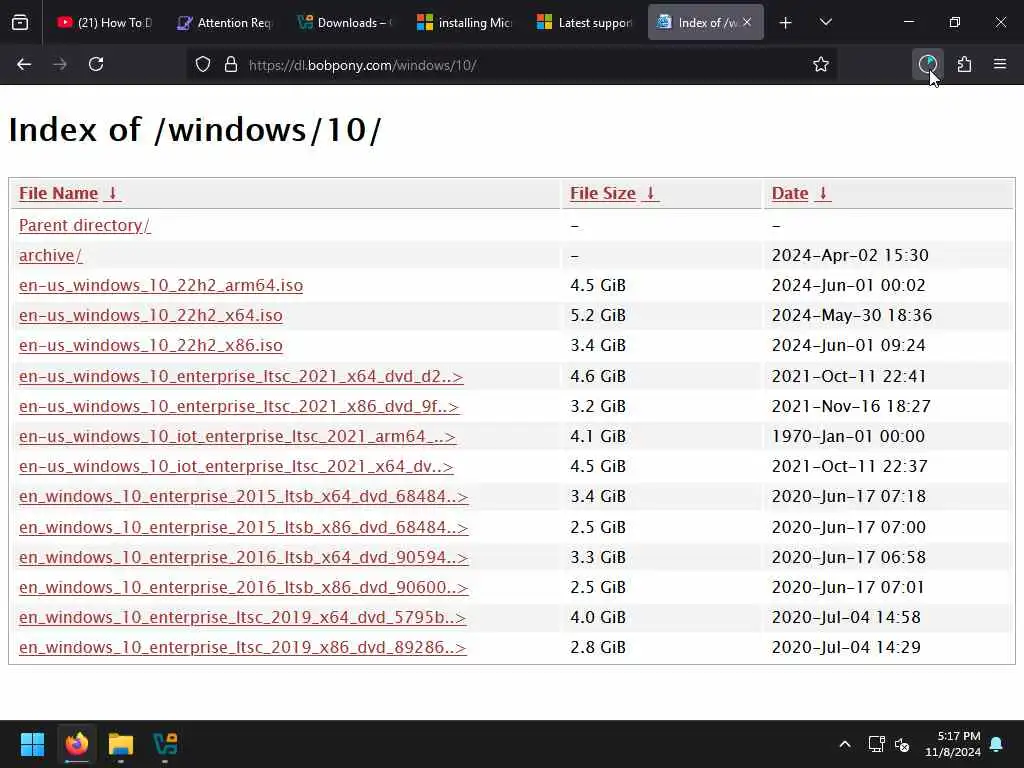Viewport: 1024px width, 768px height.
Task: Open a new tab
Action: 786,23
